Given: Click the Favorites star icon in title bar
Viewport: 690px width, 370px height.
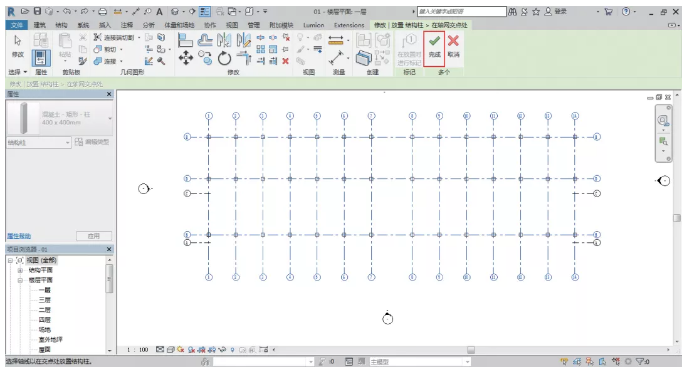Looking at the screenshot, I should (x=536, y=12).
